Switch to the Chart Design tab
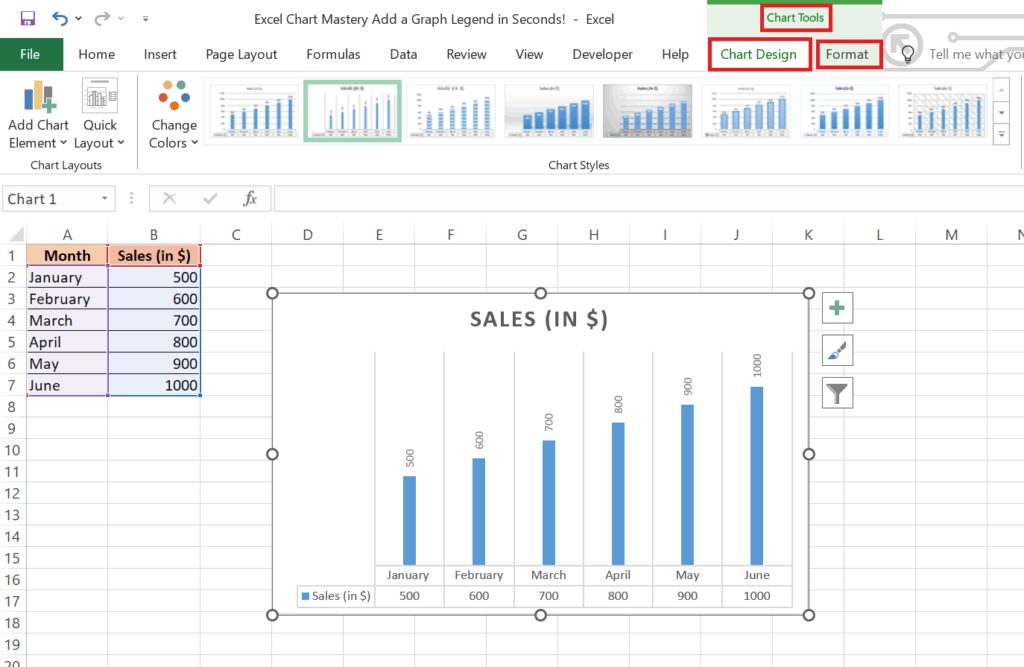1024x667 pixels. tap(758, 54)
